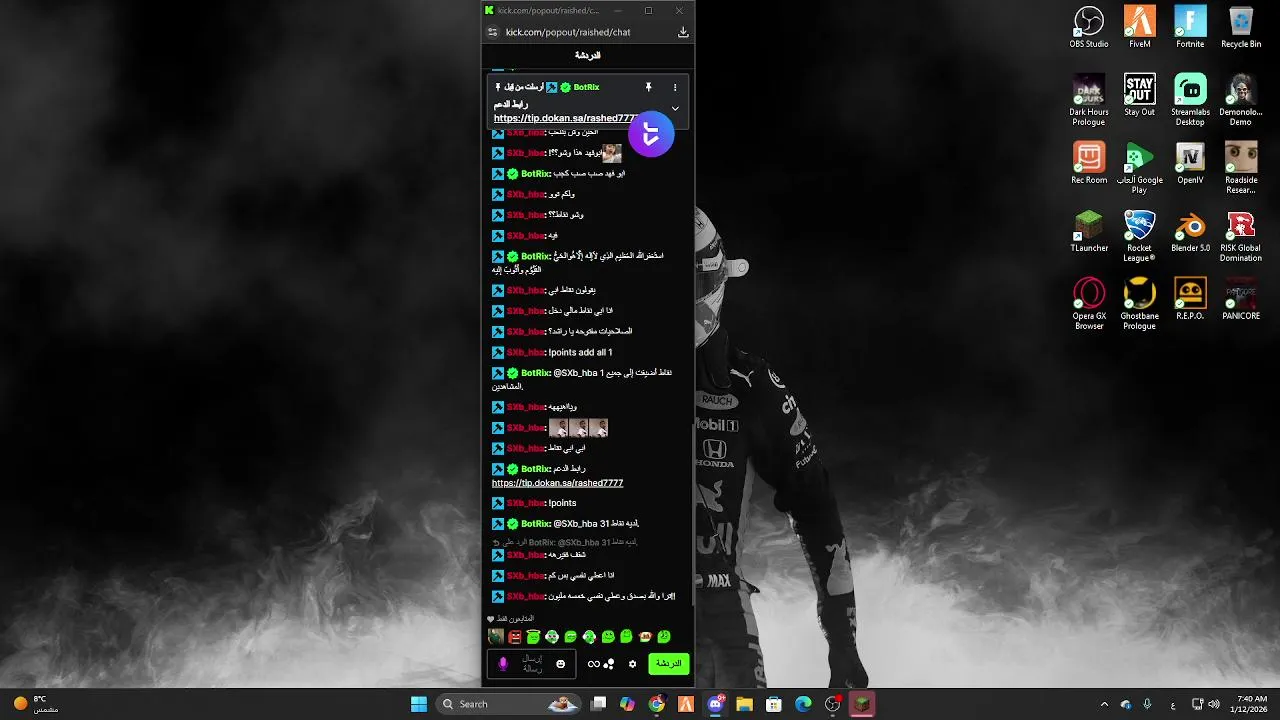This screenshot has width=1280, height=720.
Task: Click the kick.com popout chat URL
Action: 568,32
